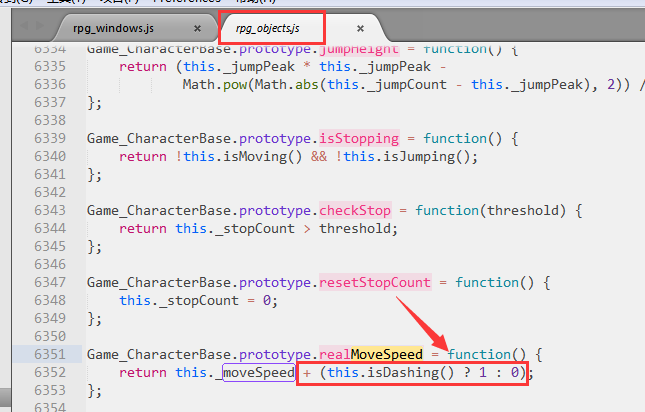Click the tab scroll left arrow
Image resolution: width=645 pixels, height=412 pixels.
point(24,25)
